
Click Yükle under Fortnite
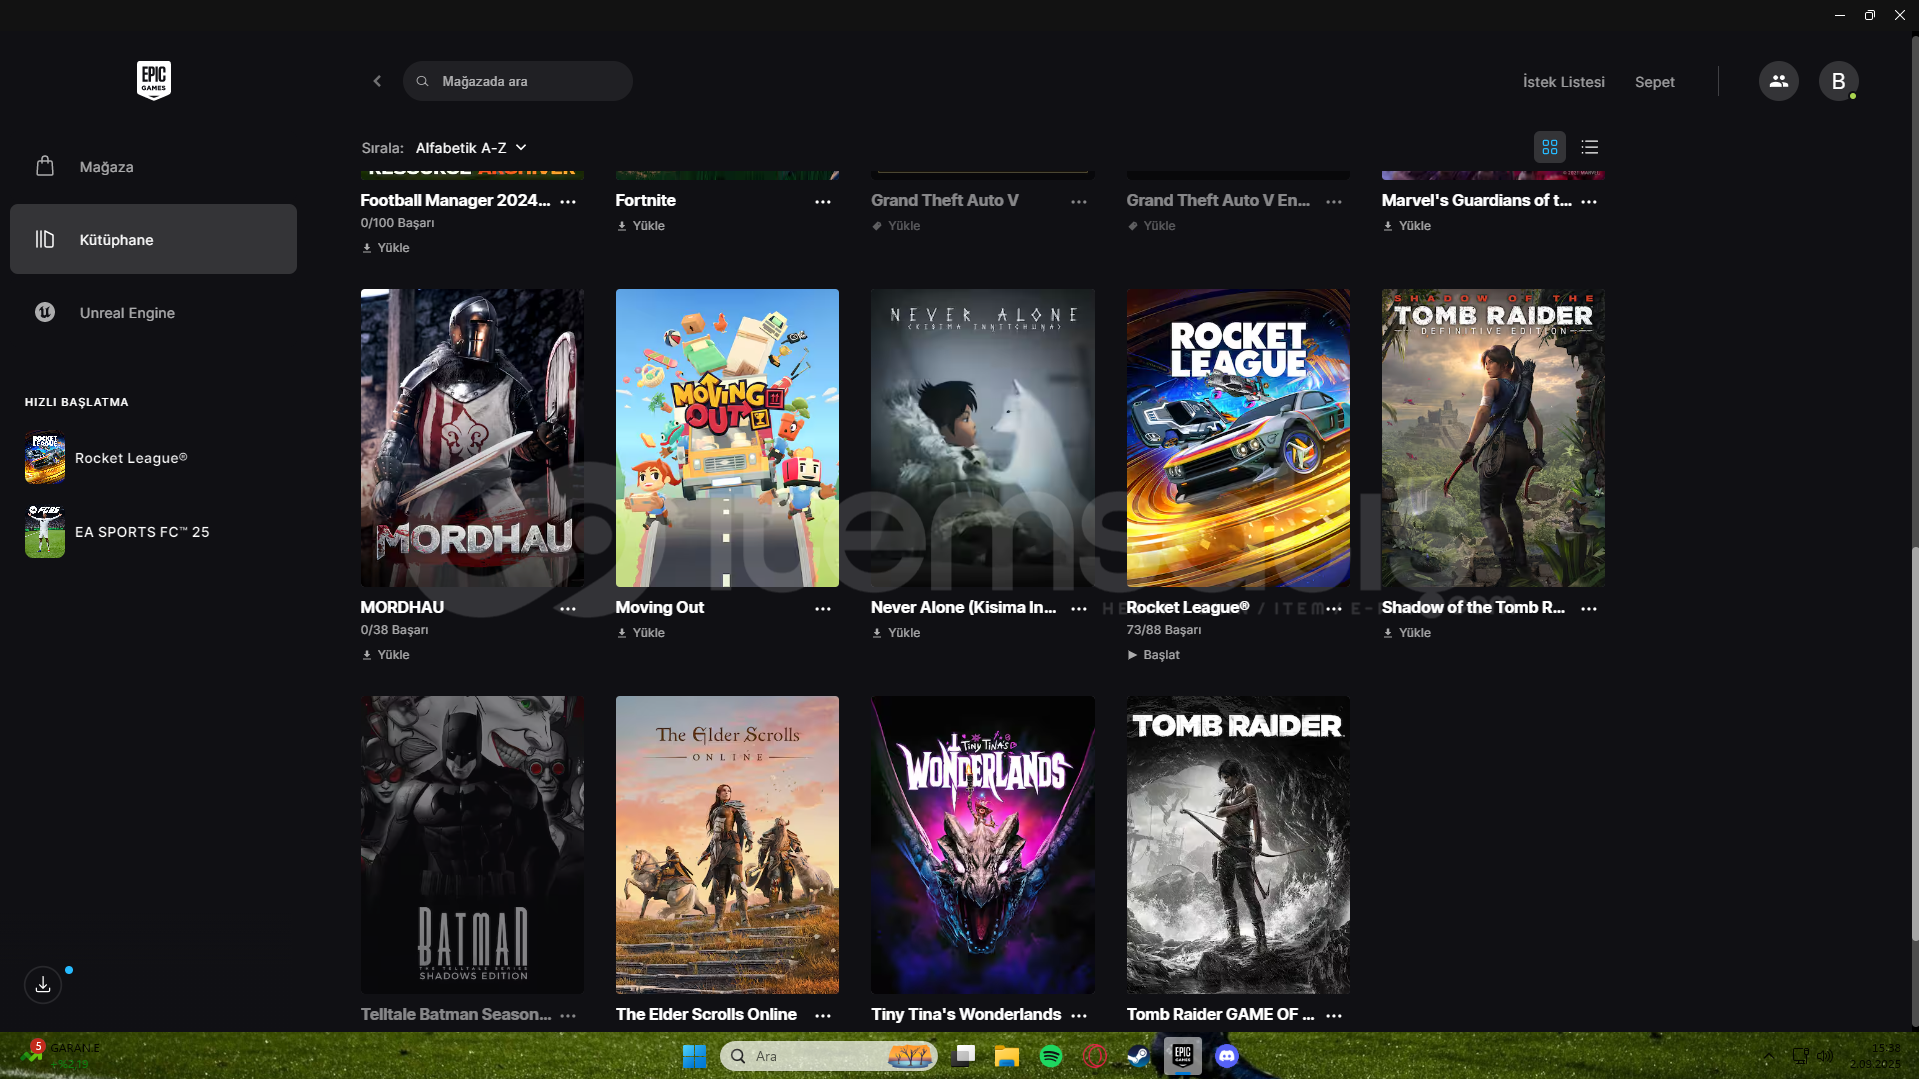(x=641, y=226)
